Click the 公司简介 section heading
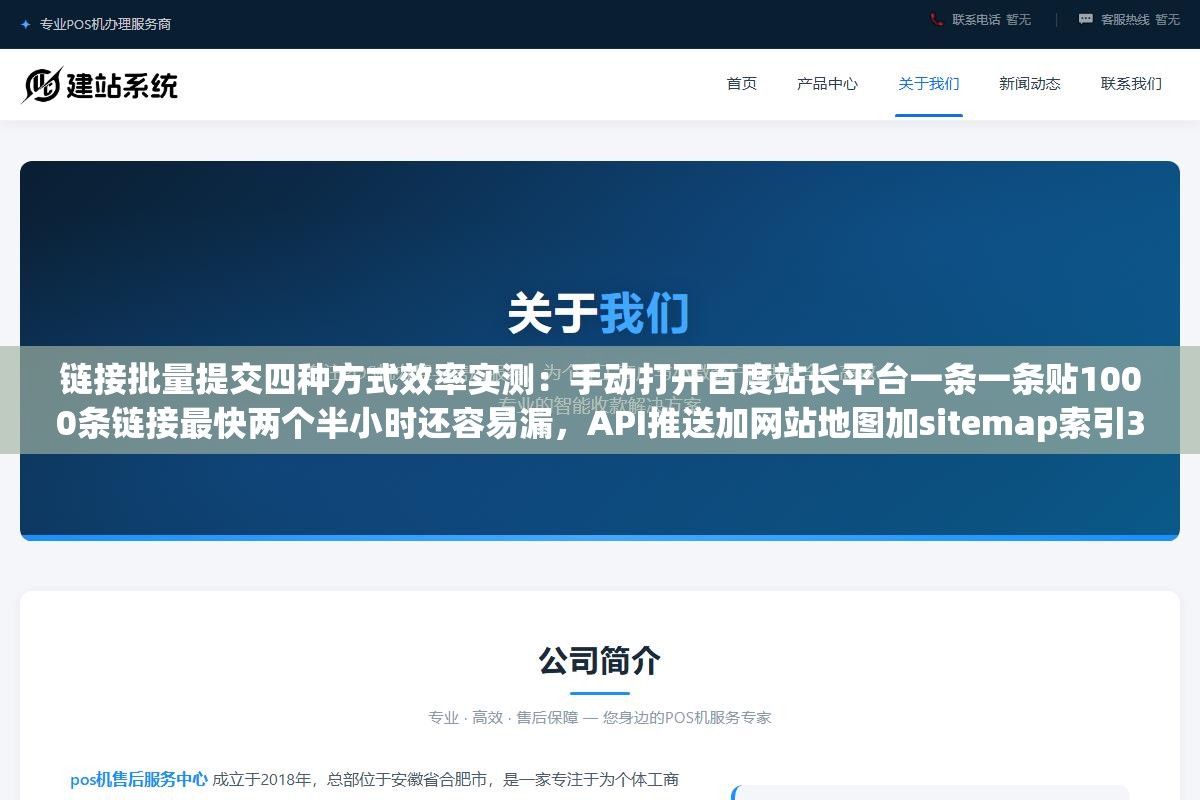1200x800 pixels. pyautogui.click(x=600, y=661)
